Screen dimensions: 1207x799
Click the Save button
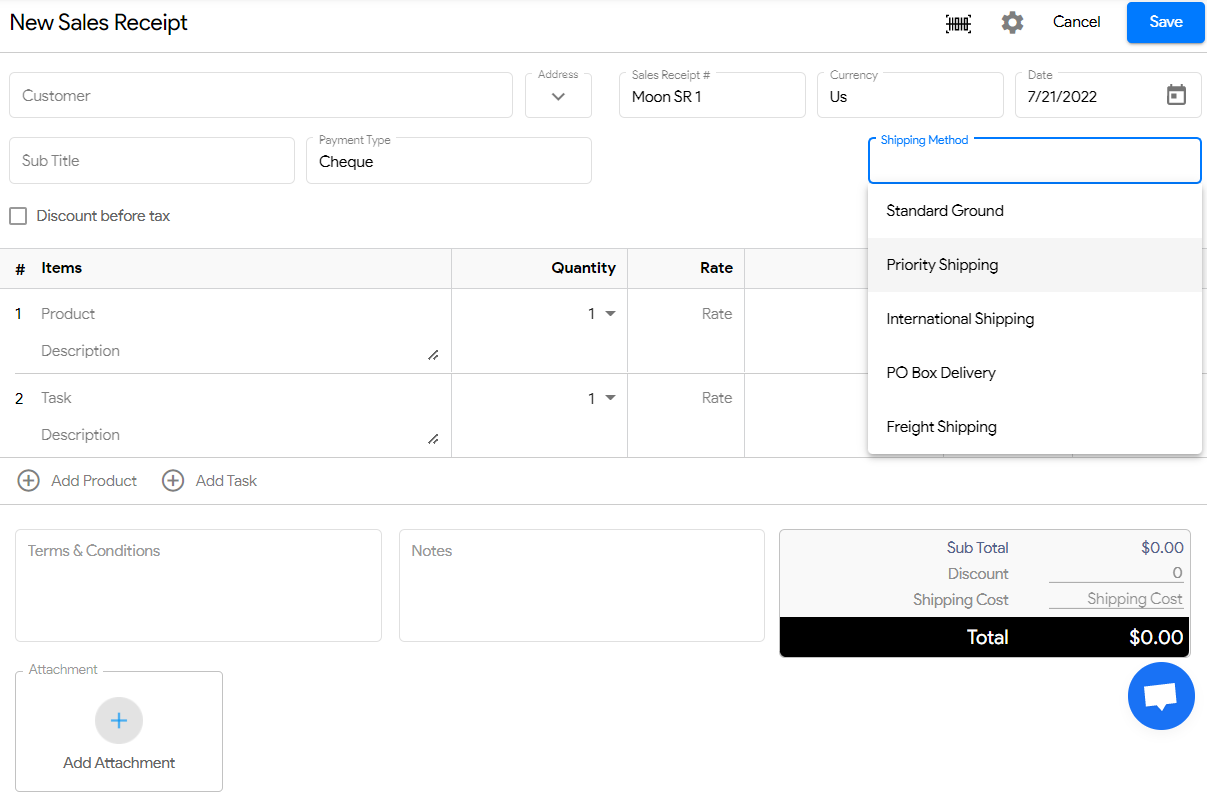point(1165,22)
